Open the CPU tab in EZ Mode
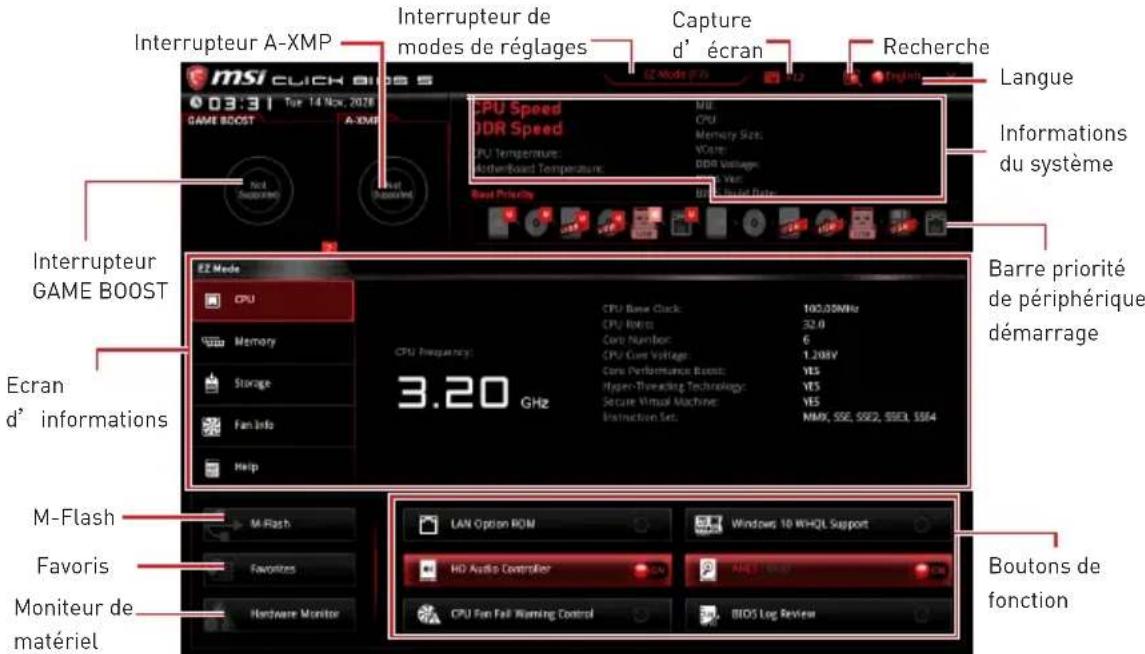The width and height of the screenshot is (1145, 654). click(273, 300)
